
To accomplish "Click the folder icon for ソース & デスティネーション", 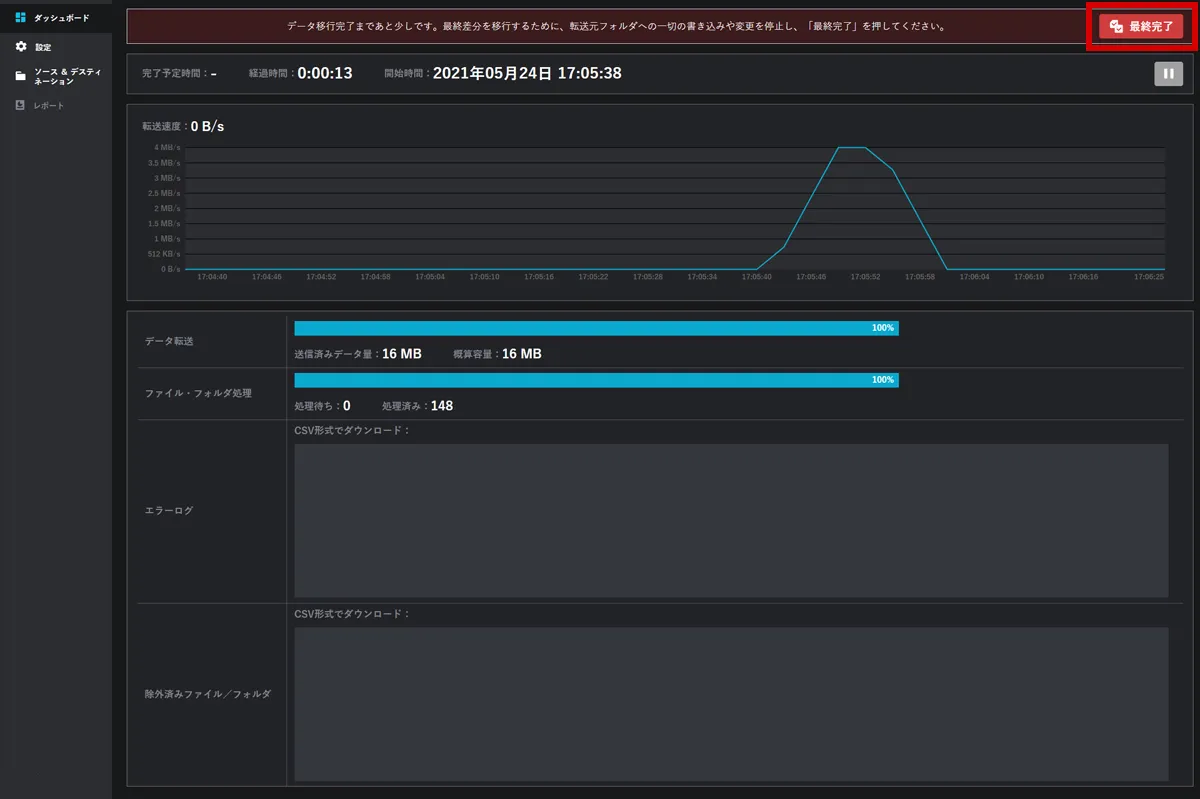I will [20, 76].
